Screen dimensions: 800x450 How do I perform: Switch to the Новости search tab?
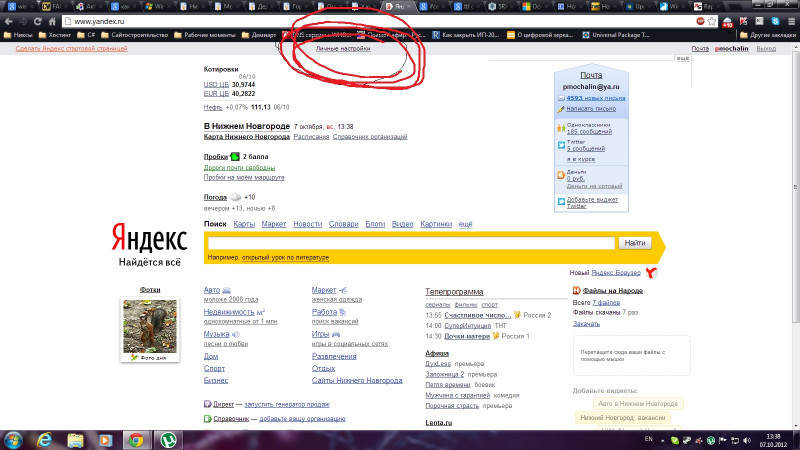pyautogui.click(x=308, y=224)
